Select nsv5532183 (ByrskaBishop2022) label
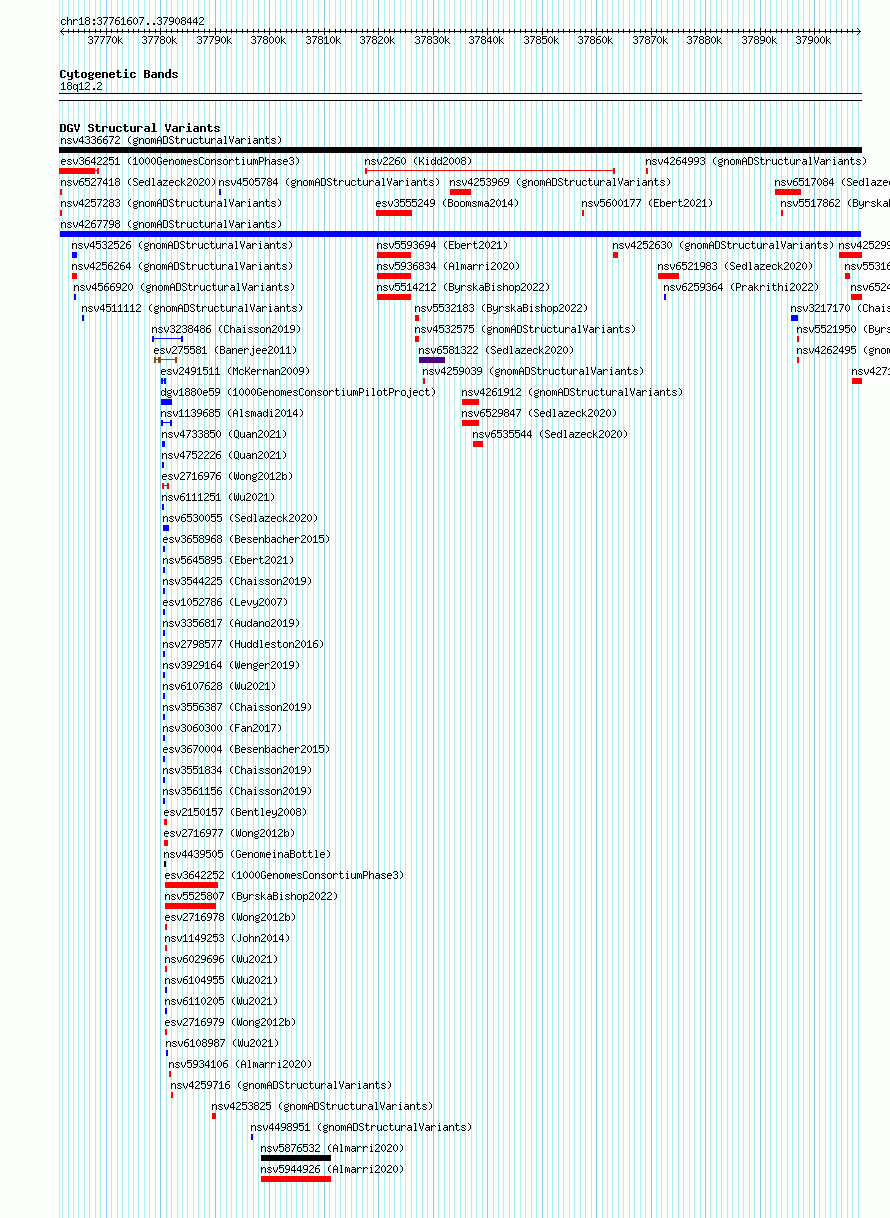This screenshot has height=1218, width=890. click(x=502, y=308)
